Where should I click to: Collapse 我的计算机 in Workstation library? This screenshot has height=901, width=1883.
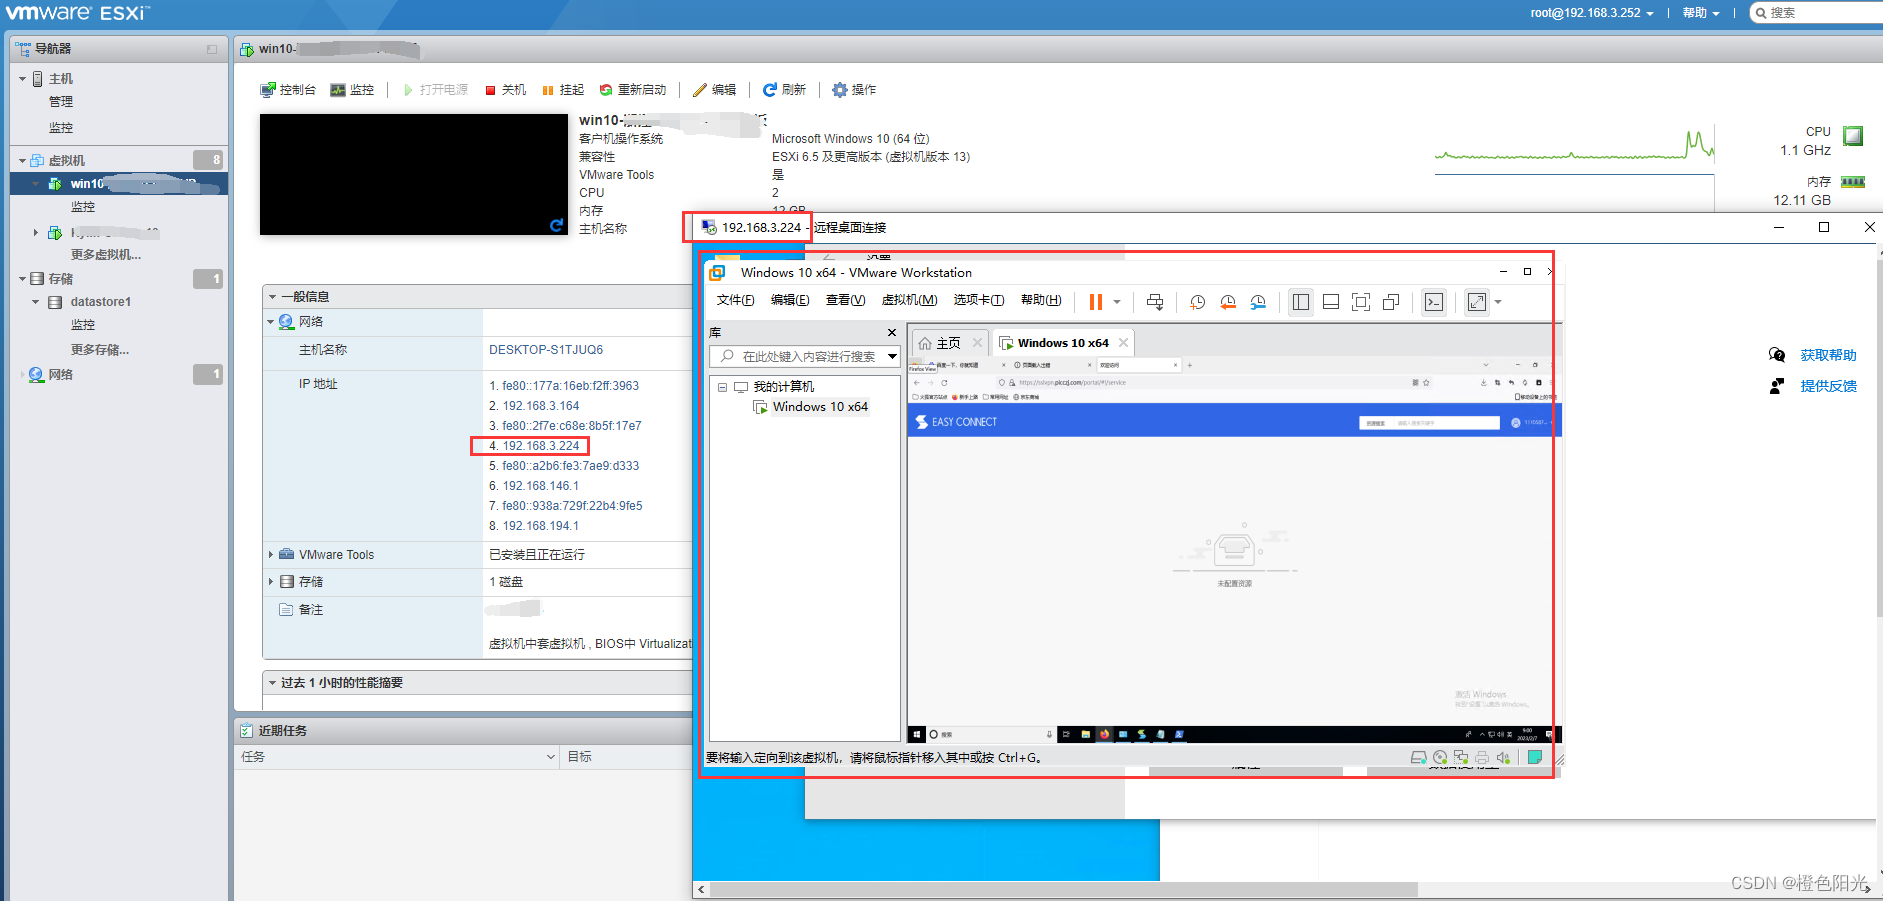point(722,387)
